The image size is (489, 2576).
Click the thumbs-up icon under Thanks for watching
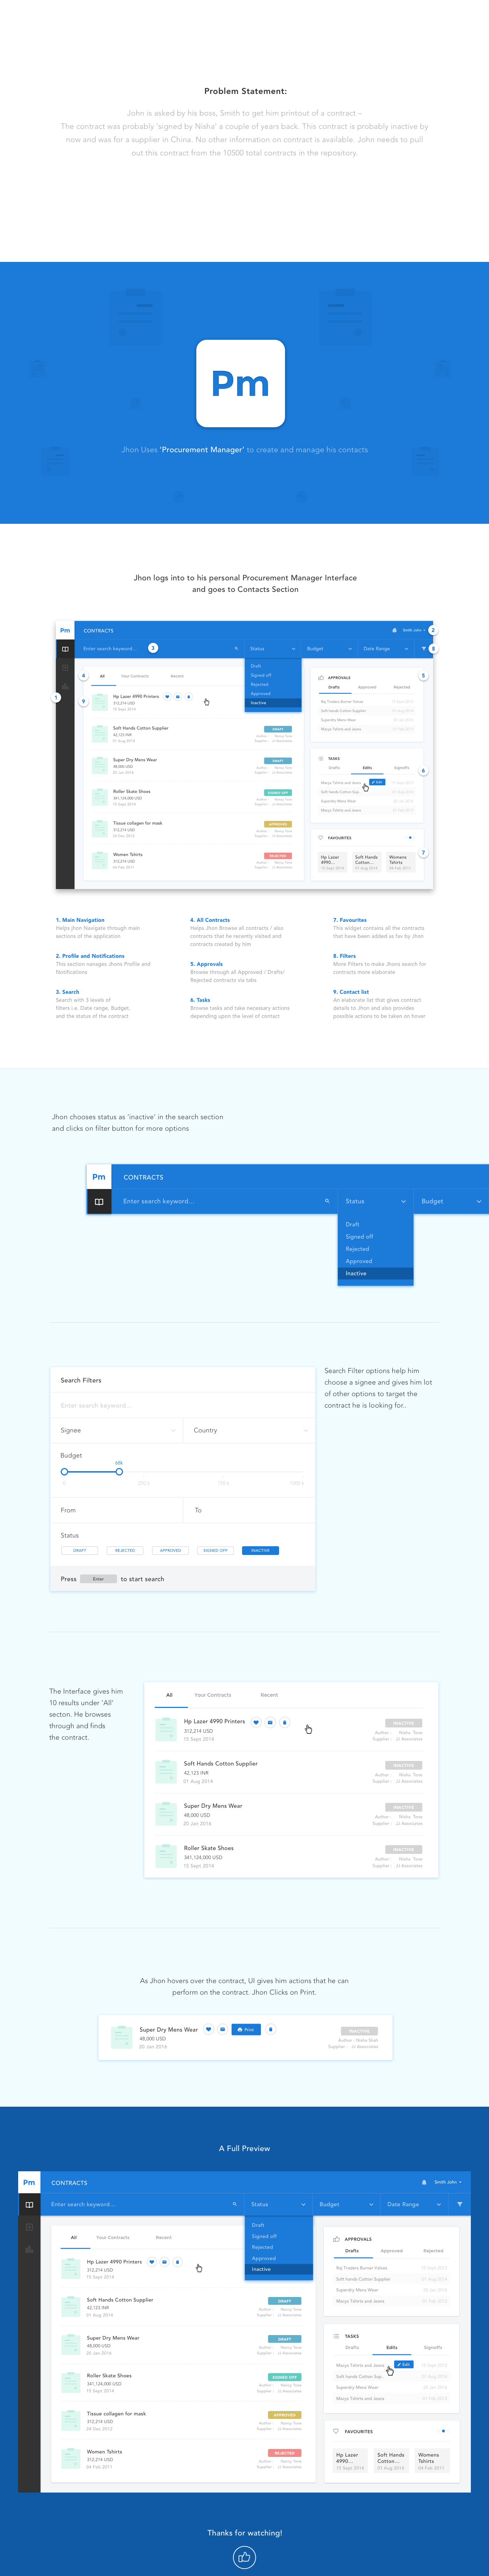pyautogui.click(x=244, y=2557)
